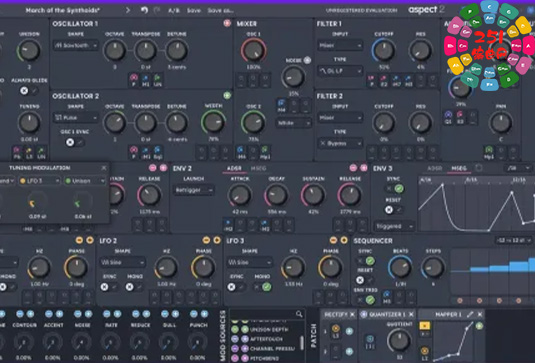
Task: Switch ENV 3 to the ADSR tab
Action: pyautogui.click(x=434, y=168)
